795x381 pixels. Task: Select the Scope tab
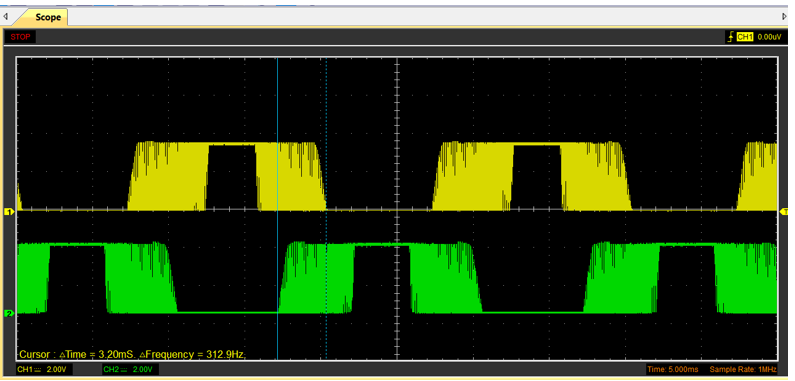[42, 17]
